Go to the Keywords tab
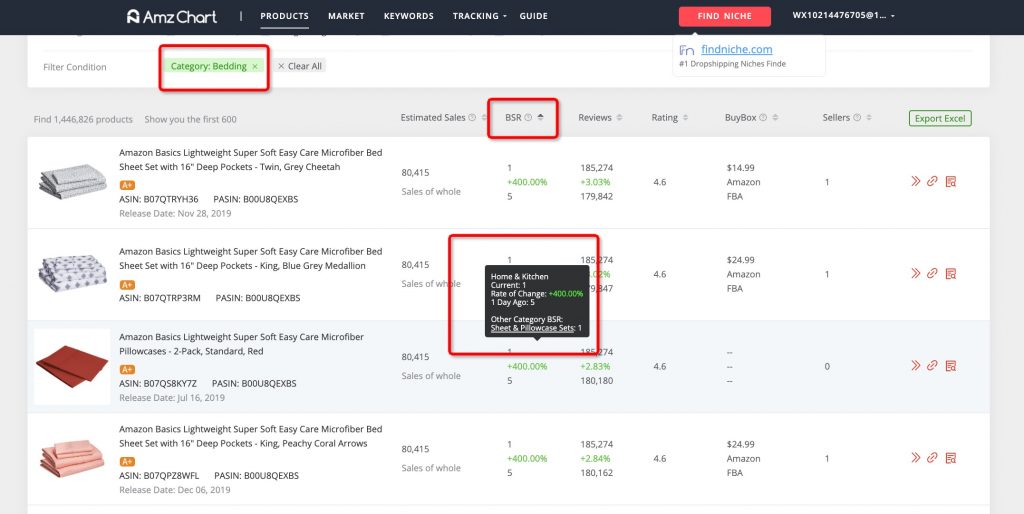The height and width of the screenshot is (514, 1024). tap(409, 16)
